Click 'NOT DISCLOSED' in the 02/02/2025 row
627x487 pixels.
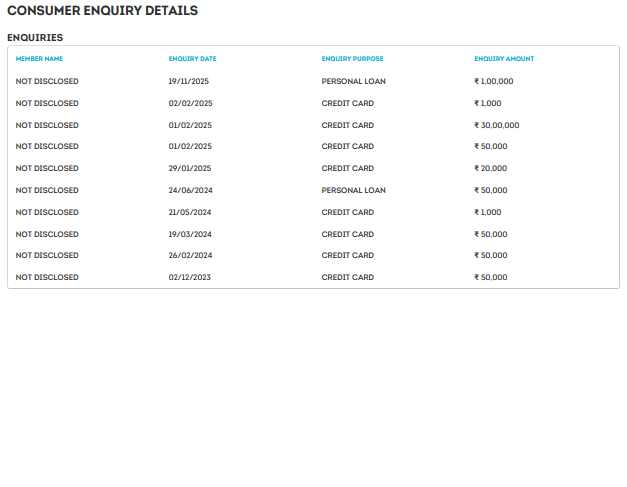(47, 103)
